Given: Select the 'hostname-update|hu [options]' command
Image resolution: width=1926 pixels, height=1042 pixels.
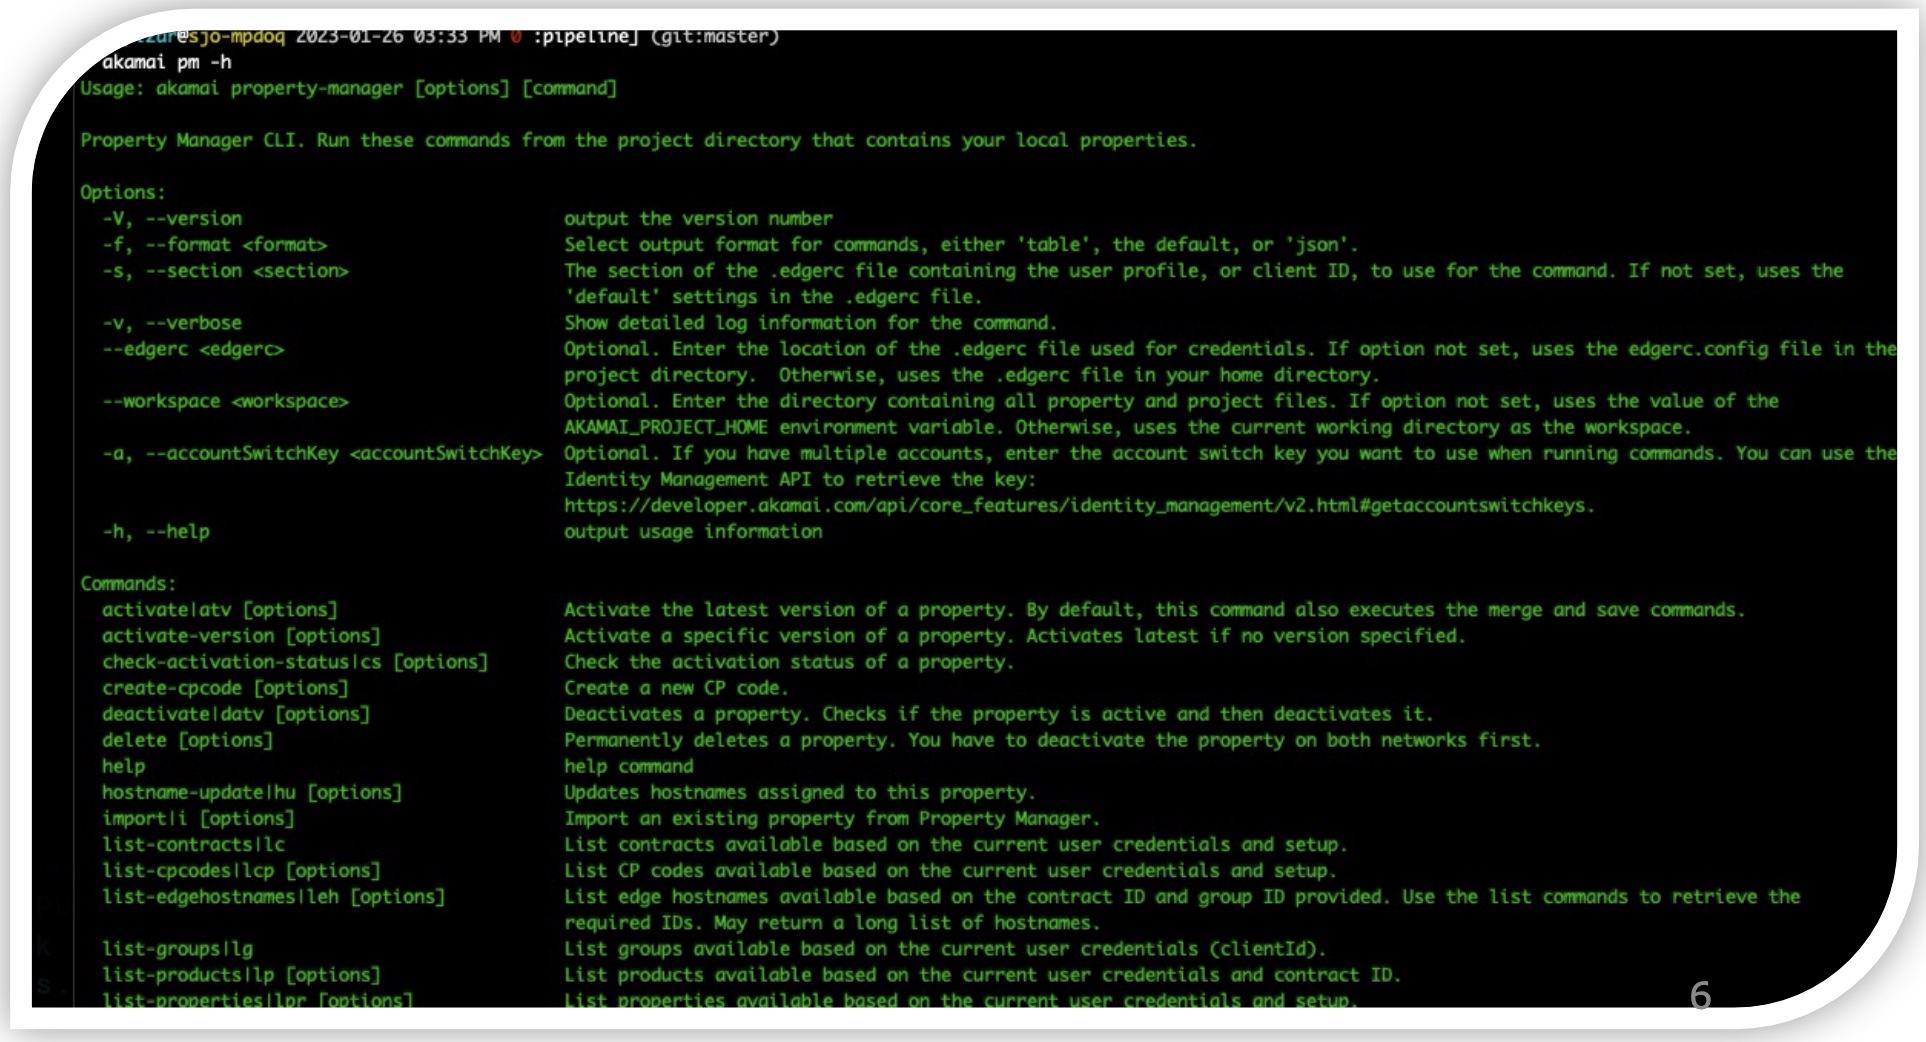Looking at the screenshot, I should [x=252, y=792].
